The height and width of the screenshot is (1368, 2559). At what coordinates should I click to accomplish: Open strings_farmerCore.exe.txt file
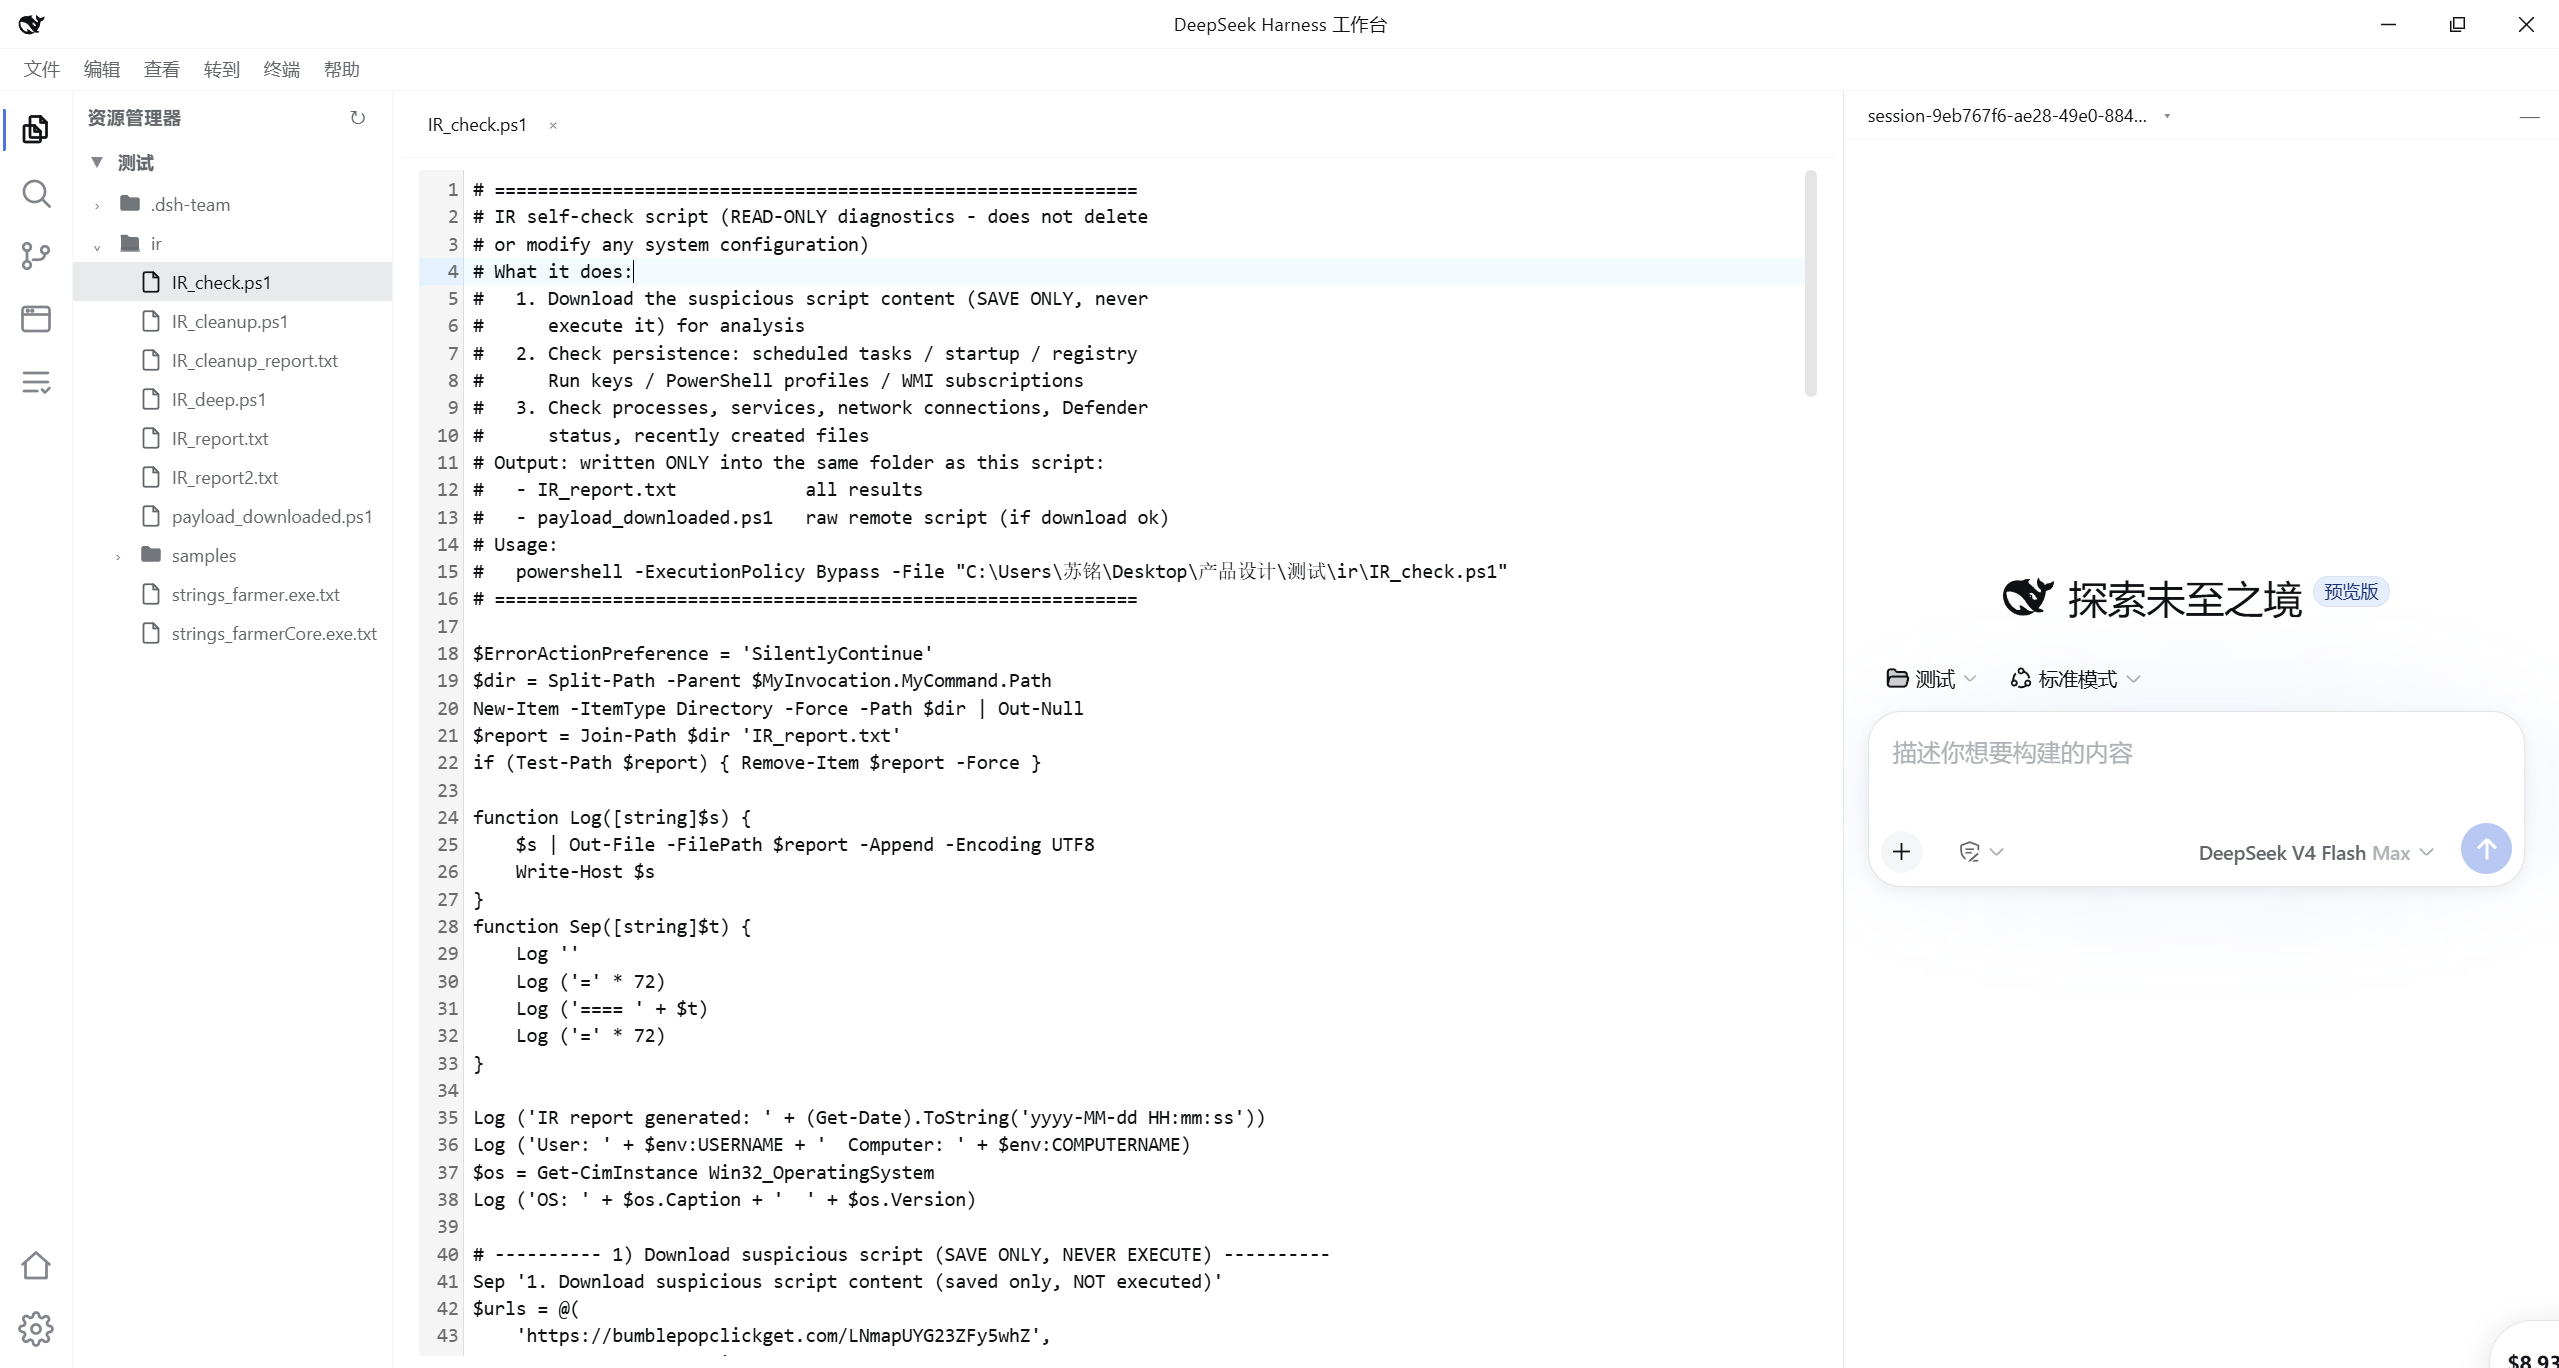pyautogui.click(x=232, y=633)
